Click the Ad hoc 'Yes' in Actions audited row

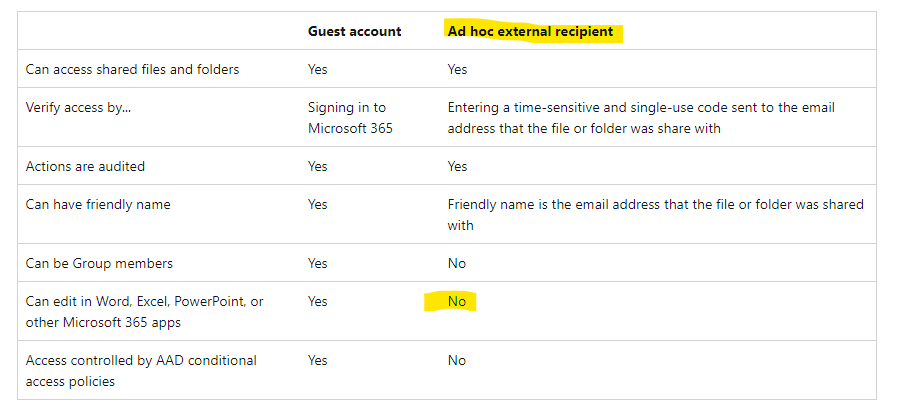(x=457, y=166)
